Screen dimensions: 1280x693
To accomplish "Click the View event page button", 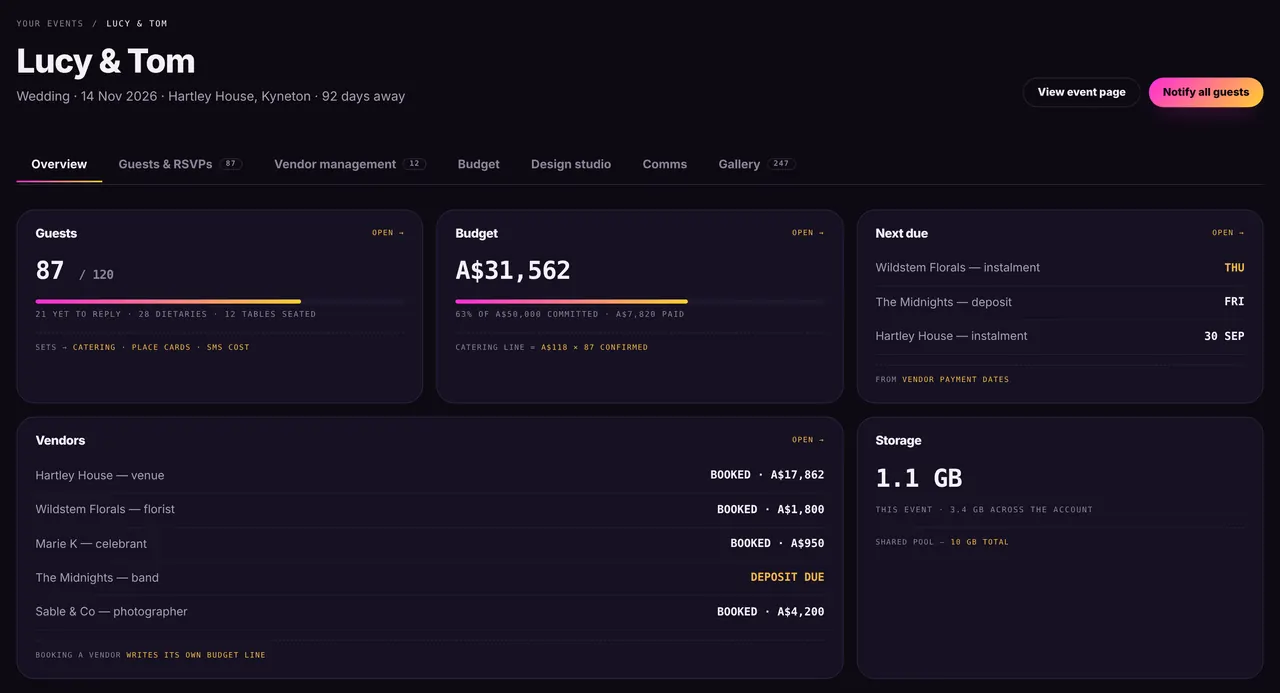I will (1081, 92).
